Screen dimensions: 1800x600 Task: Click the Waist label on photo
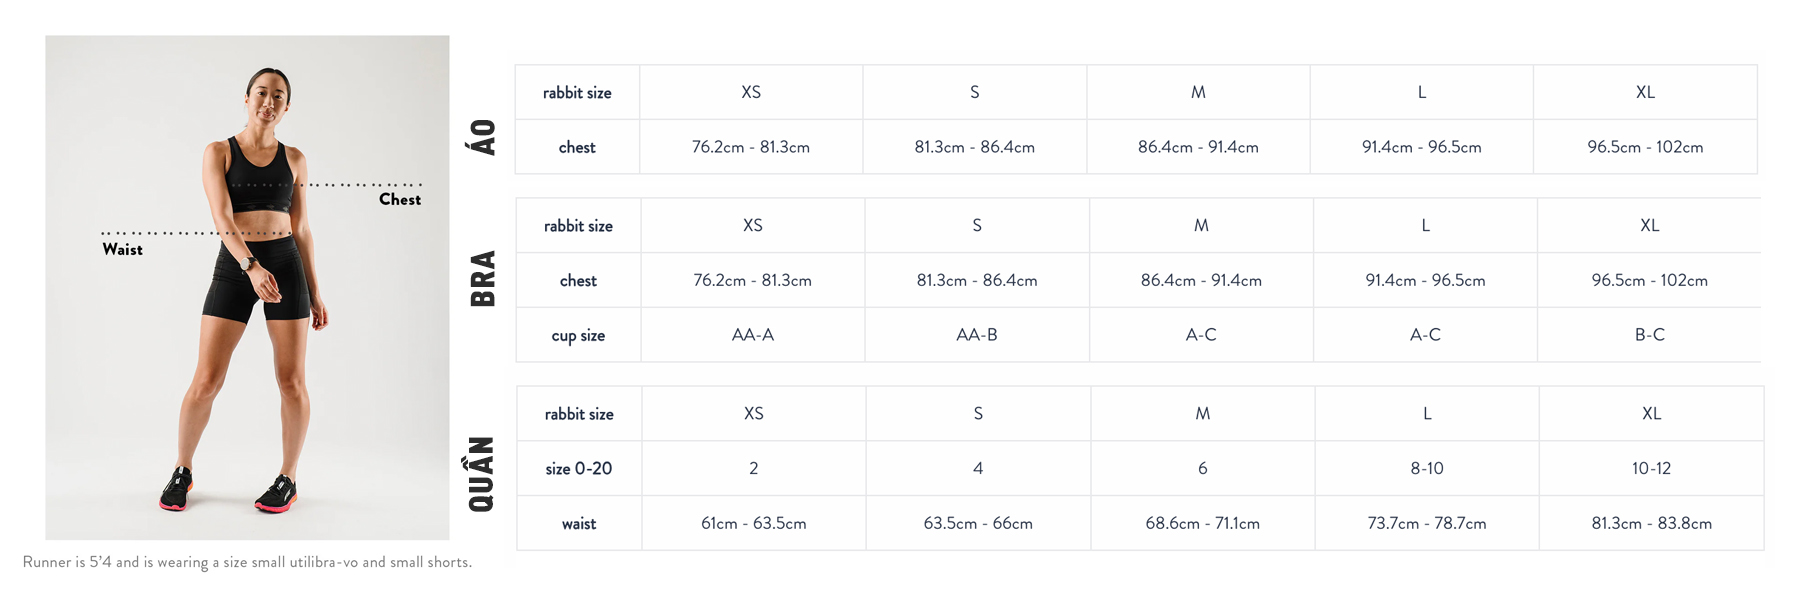122,249
